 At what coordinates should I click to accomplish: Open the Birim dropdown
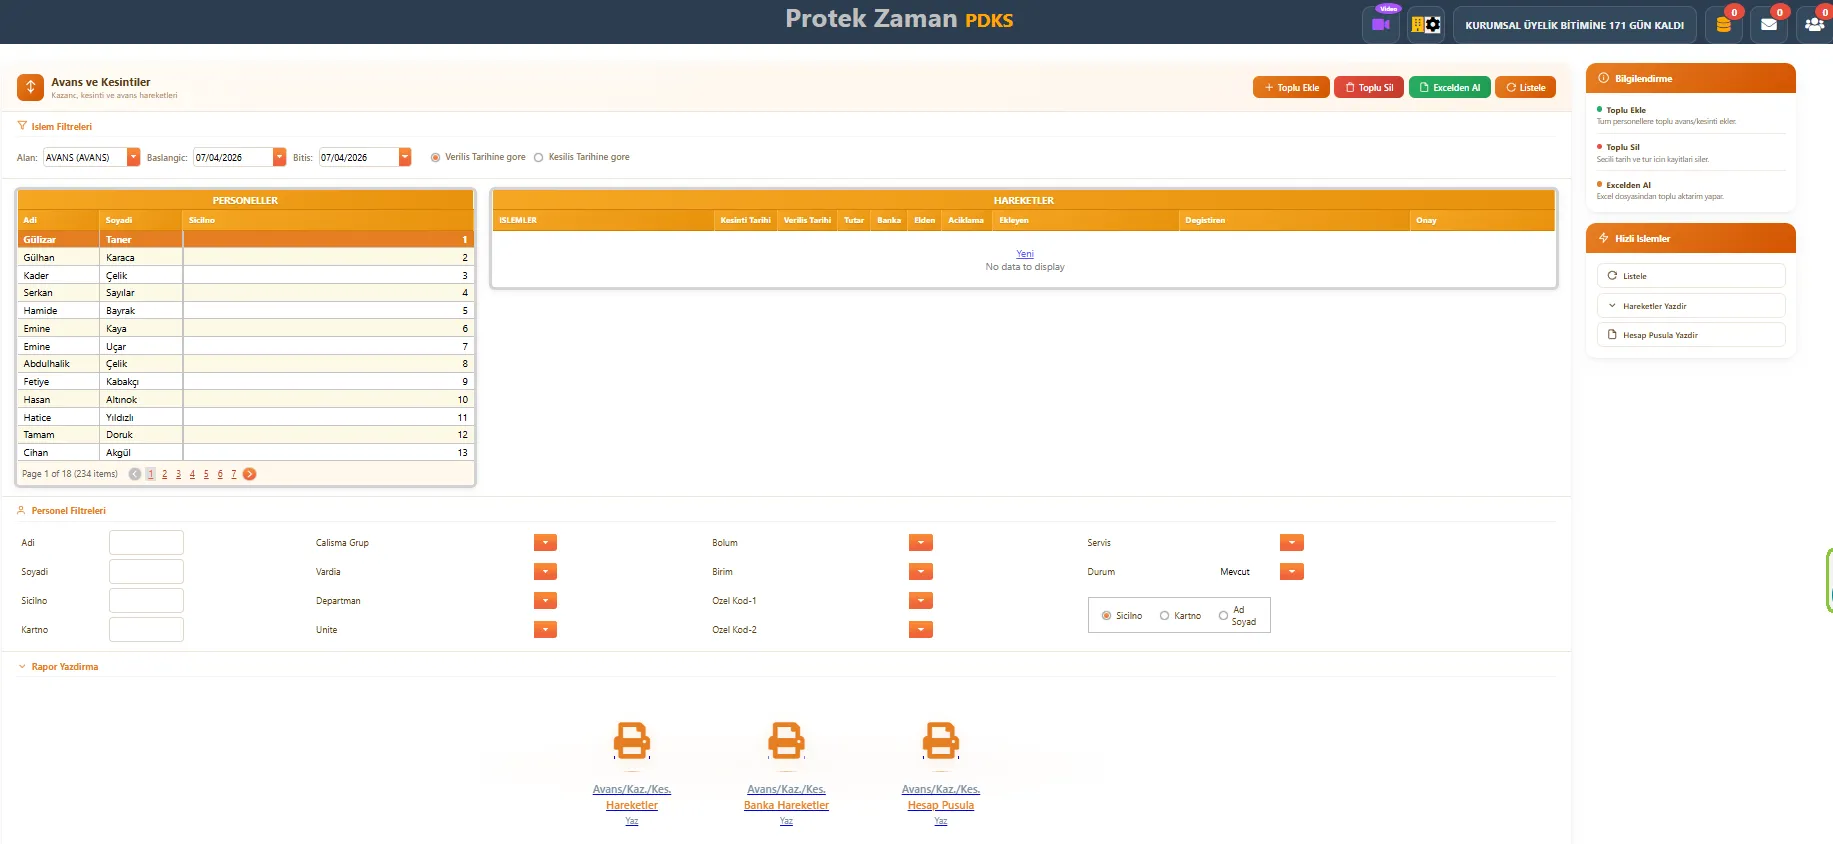coord(921,572)
